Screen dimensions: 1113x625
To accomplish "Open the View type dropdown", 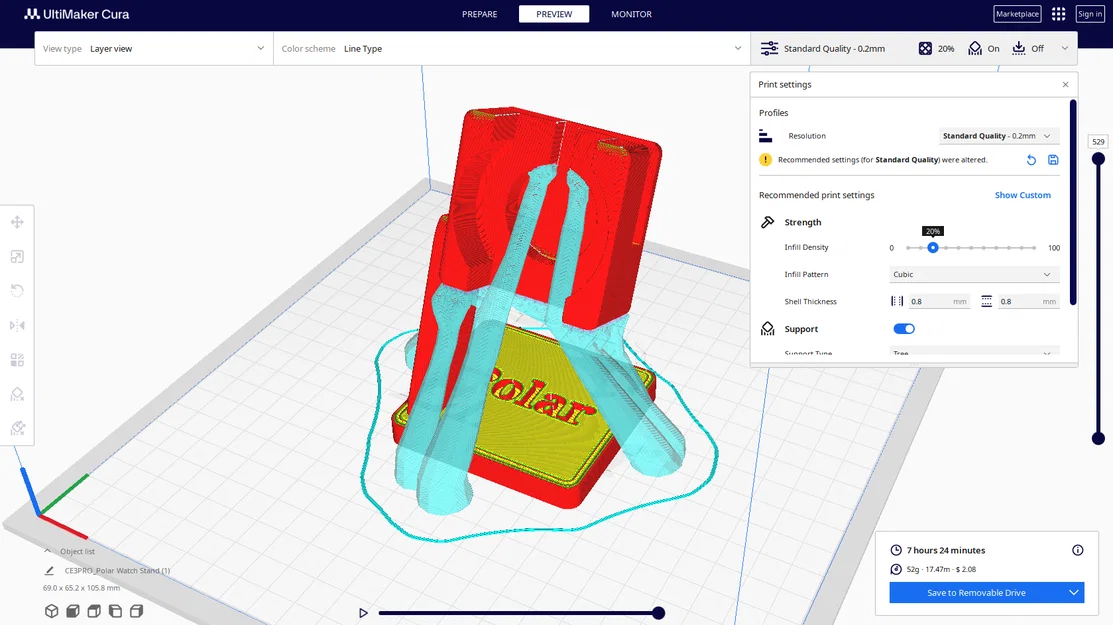I will click(154, 48).
